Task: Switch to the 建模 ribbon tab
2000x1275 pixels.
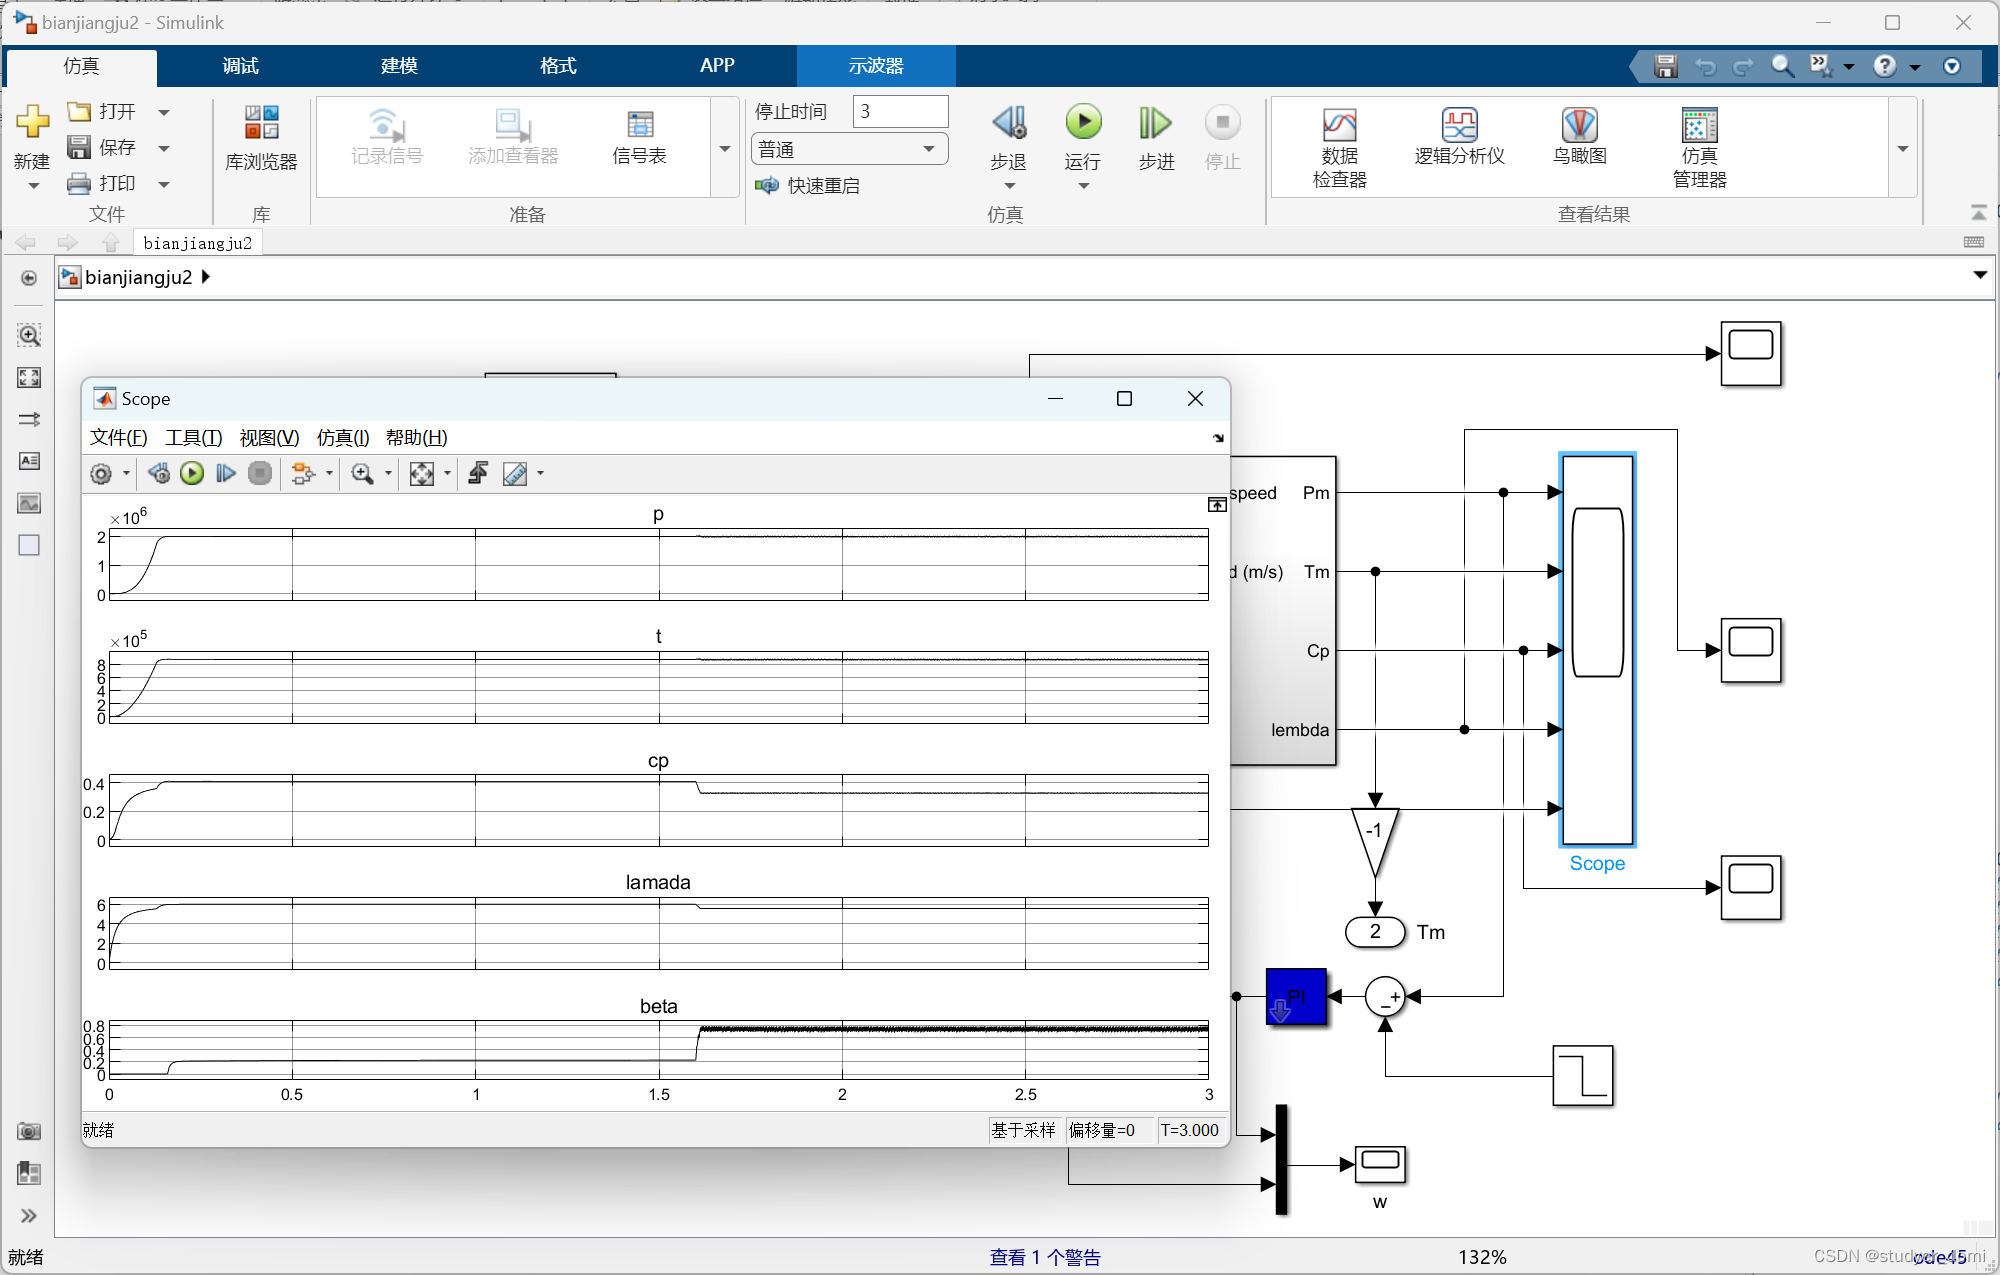Action: click(399, 66)
